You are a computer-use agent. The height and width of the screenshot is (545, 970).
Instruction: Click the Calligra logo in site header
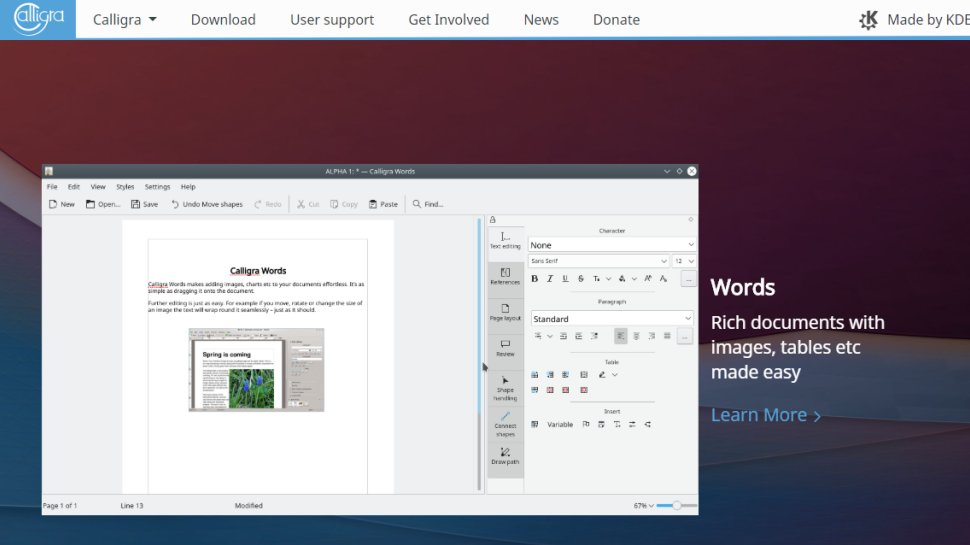[x=38, y=19]
